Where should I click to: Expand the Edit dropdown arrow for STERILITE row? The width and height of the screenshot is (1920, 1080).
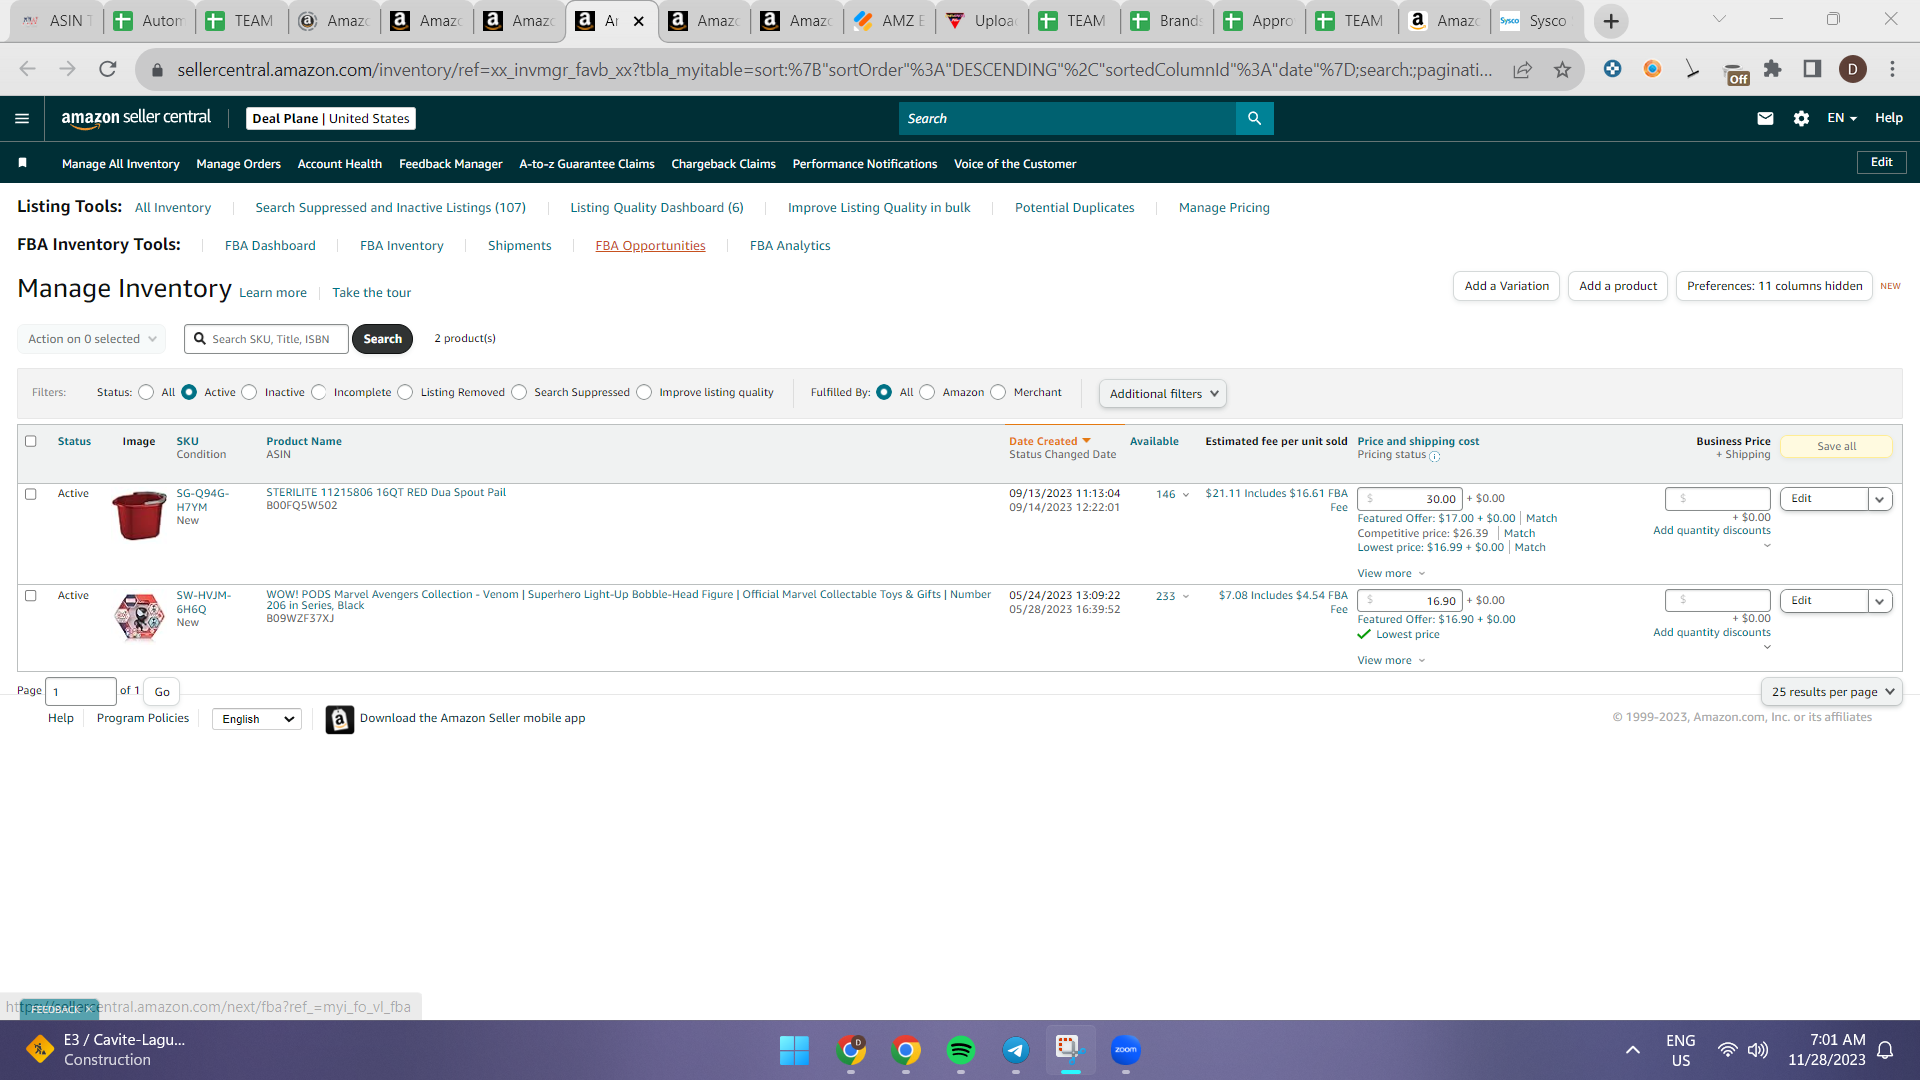(1880, 499)
